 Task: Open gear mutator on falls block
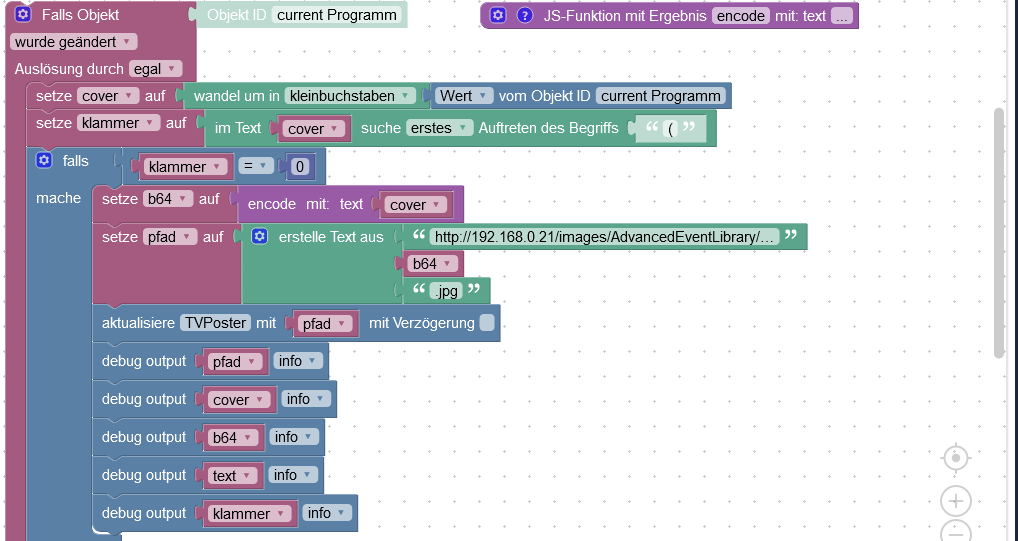(x=43, y=160)
